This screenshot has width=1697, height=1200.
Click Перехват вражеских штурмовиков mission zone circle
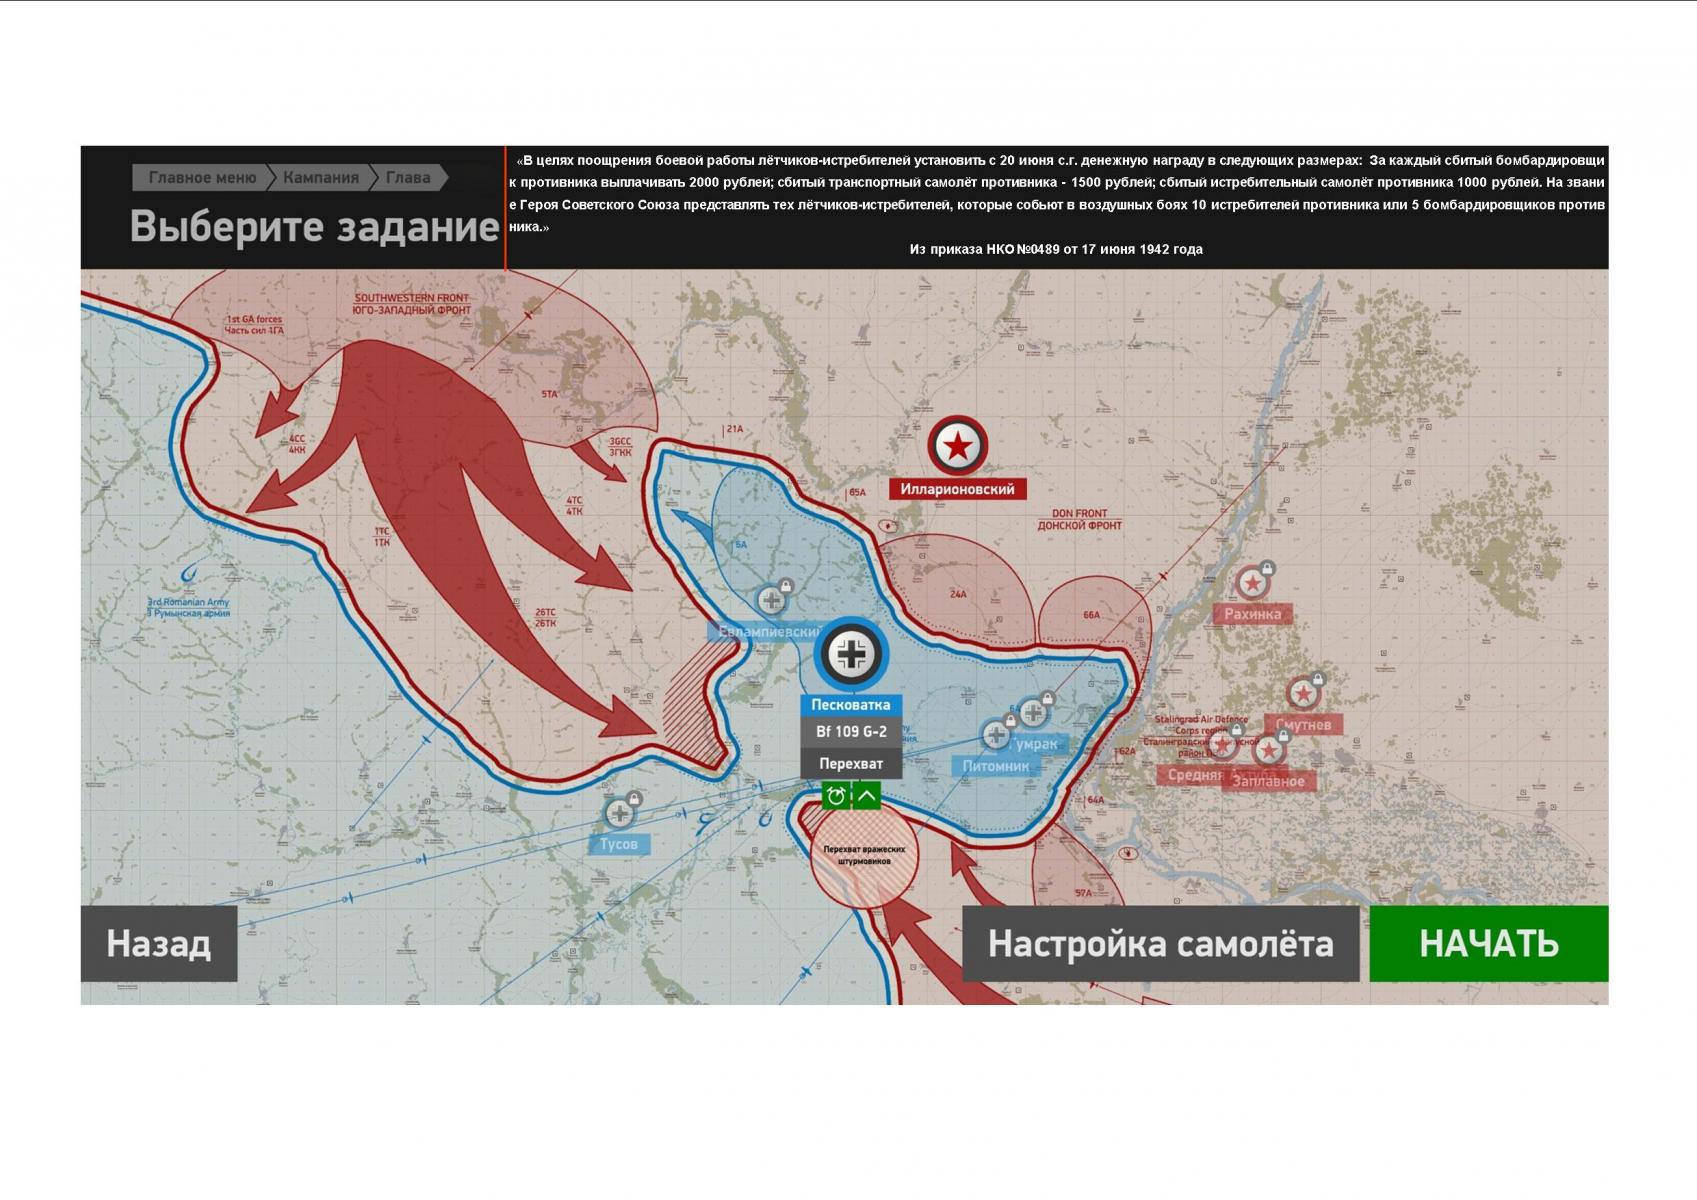click(863, 855)
